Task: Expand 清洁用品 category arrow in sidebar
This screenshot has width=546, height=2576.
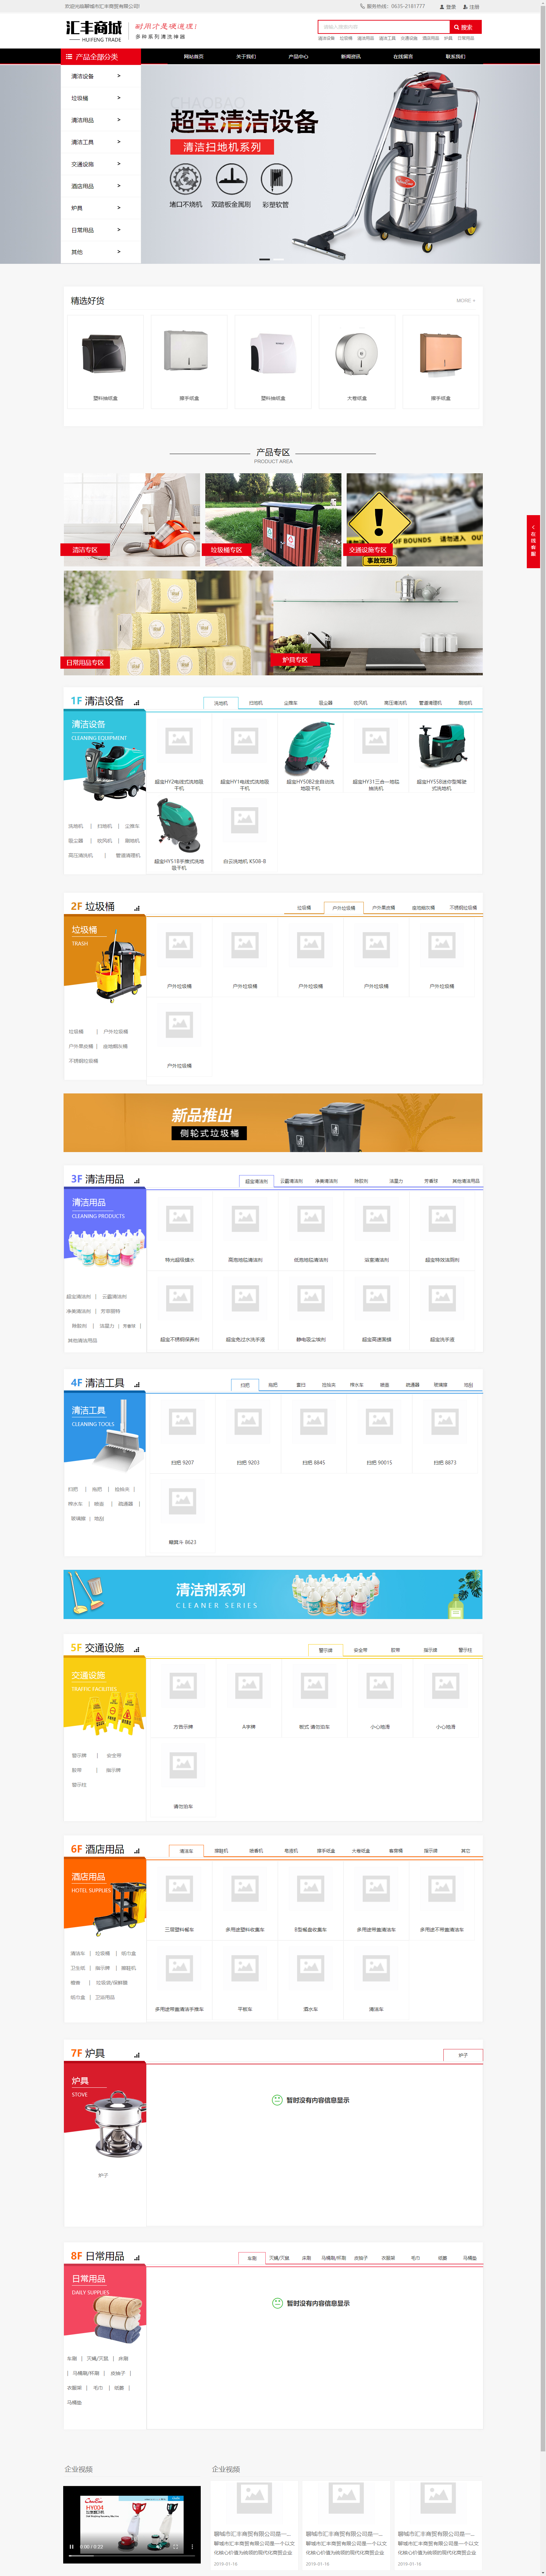Action: (x=119, y=120)
